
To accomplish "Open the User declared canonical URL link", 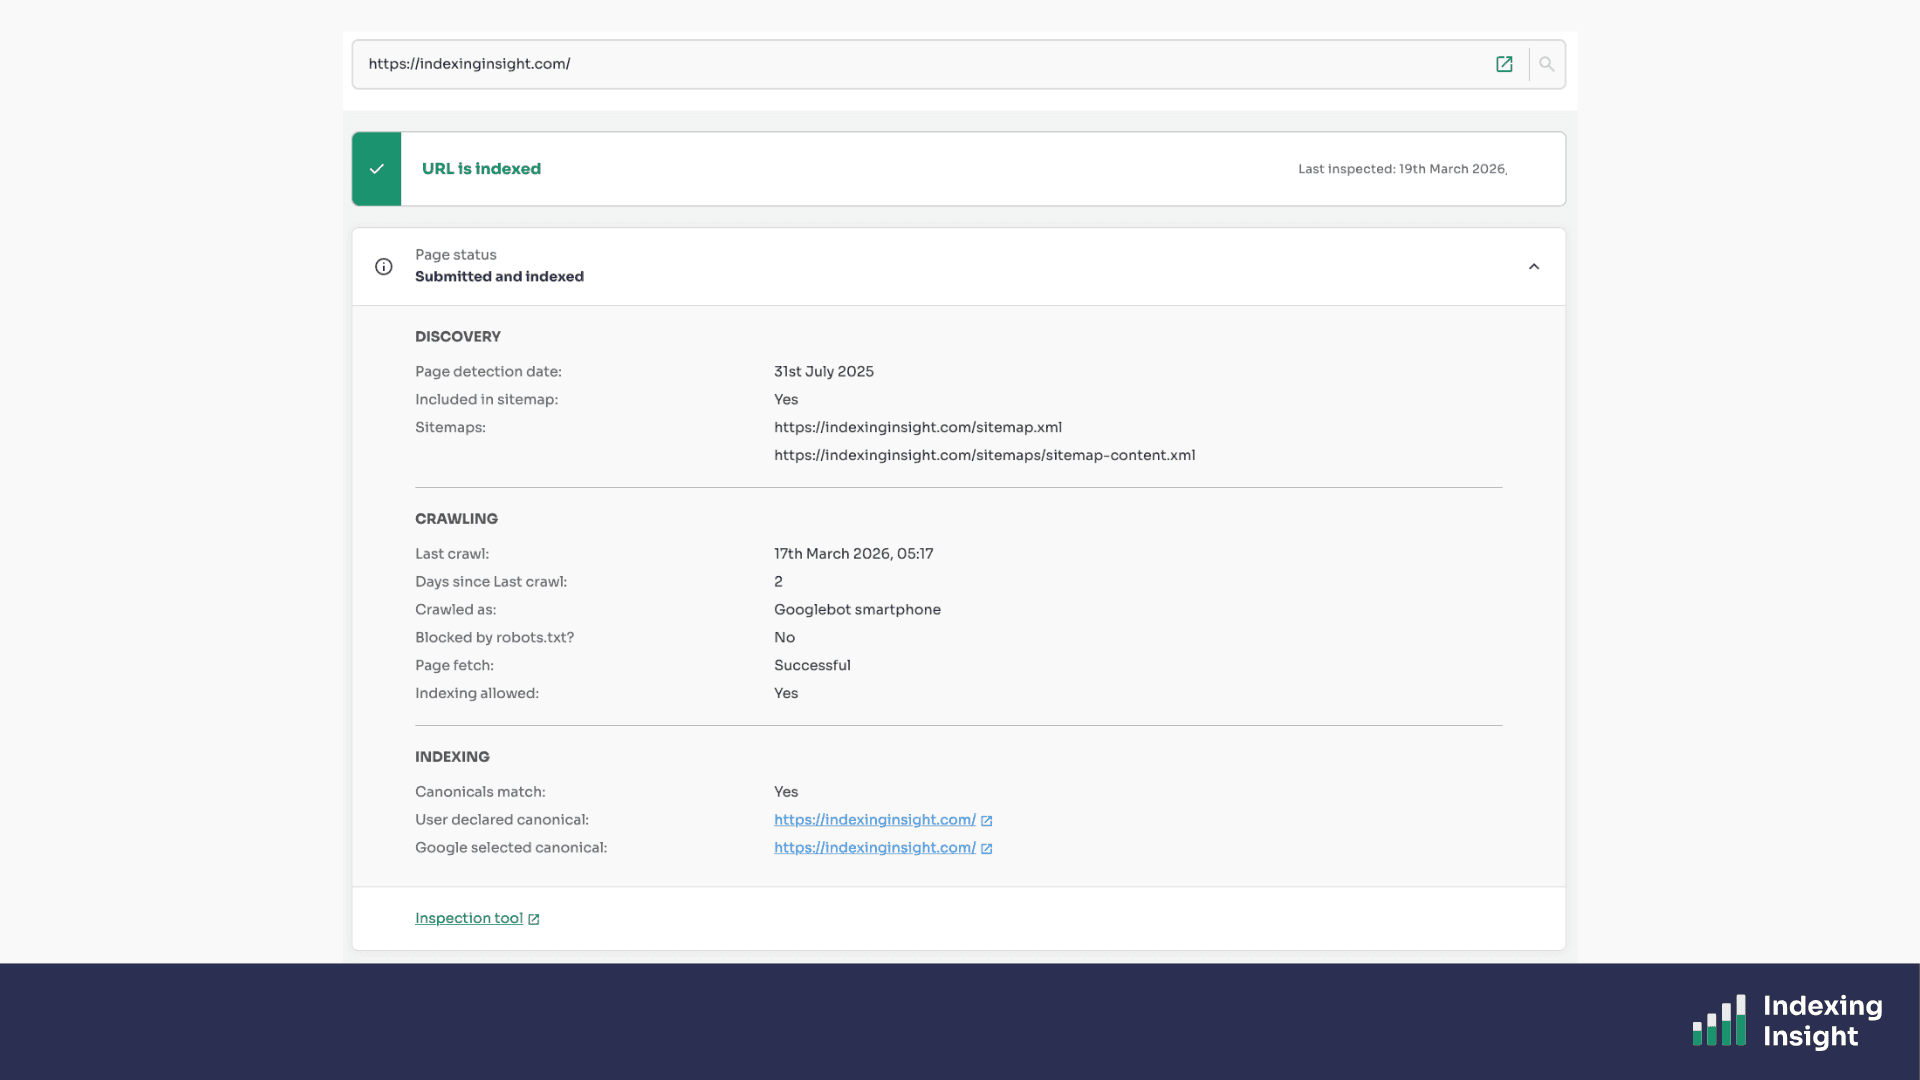I will point(874,820).
